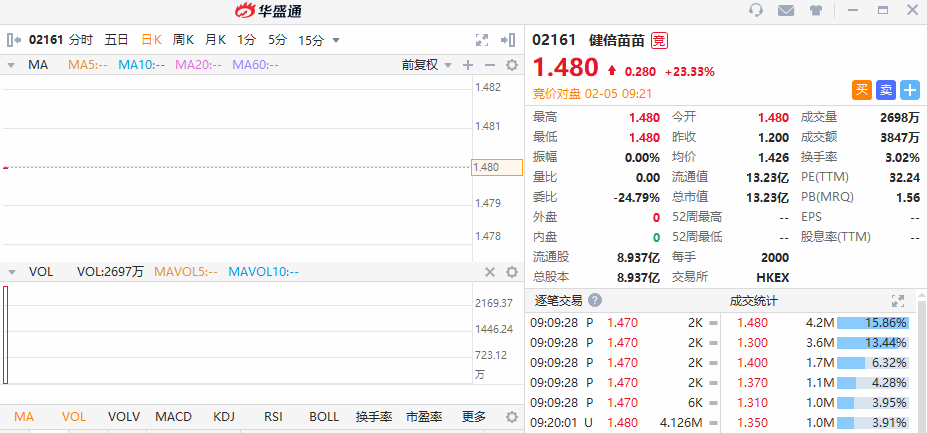Select 15分 chart period
This screenshot has height=433, width=927.
click(311, 40)
